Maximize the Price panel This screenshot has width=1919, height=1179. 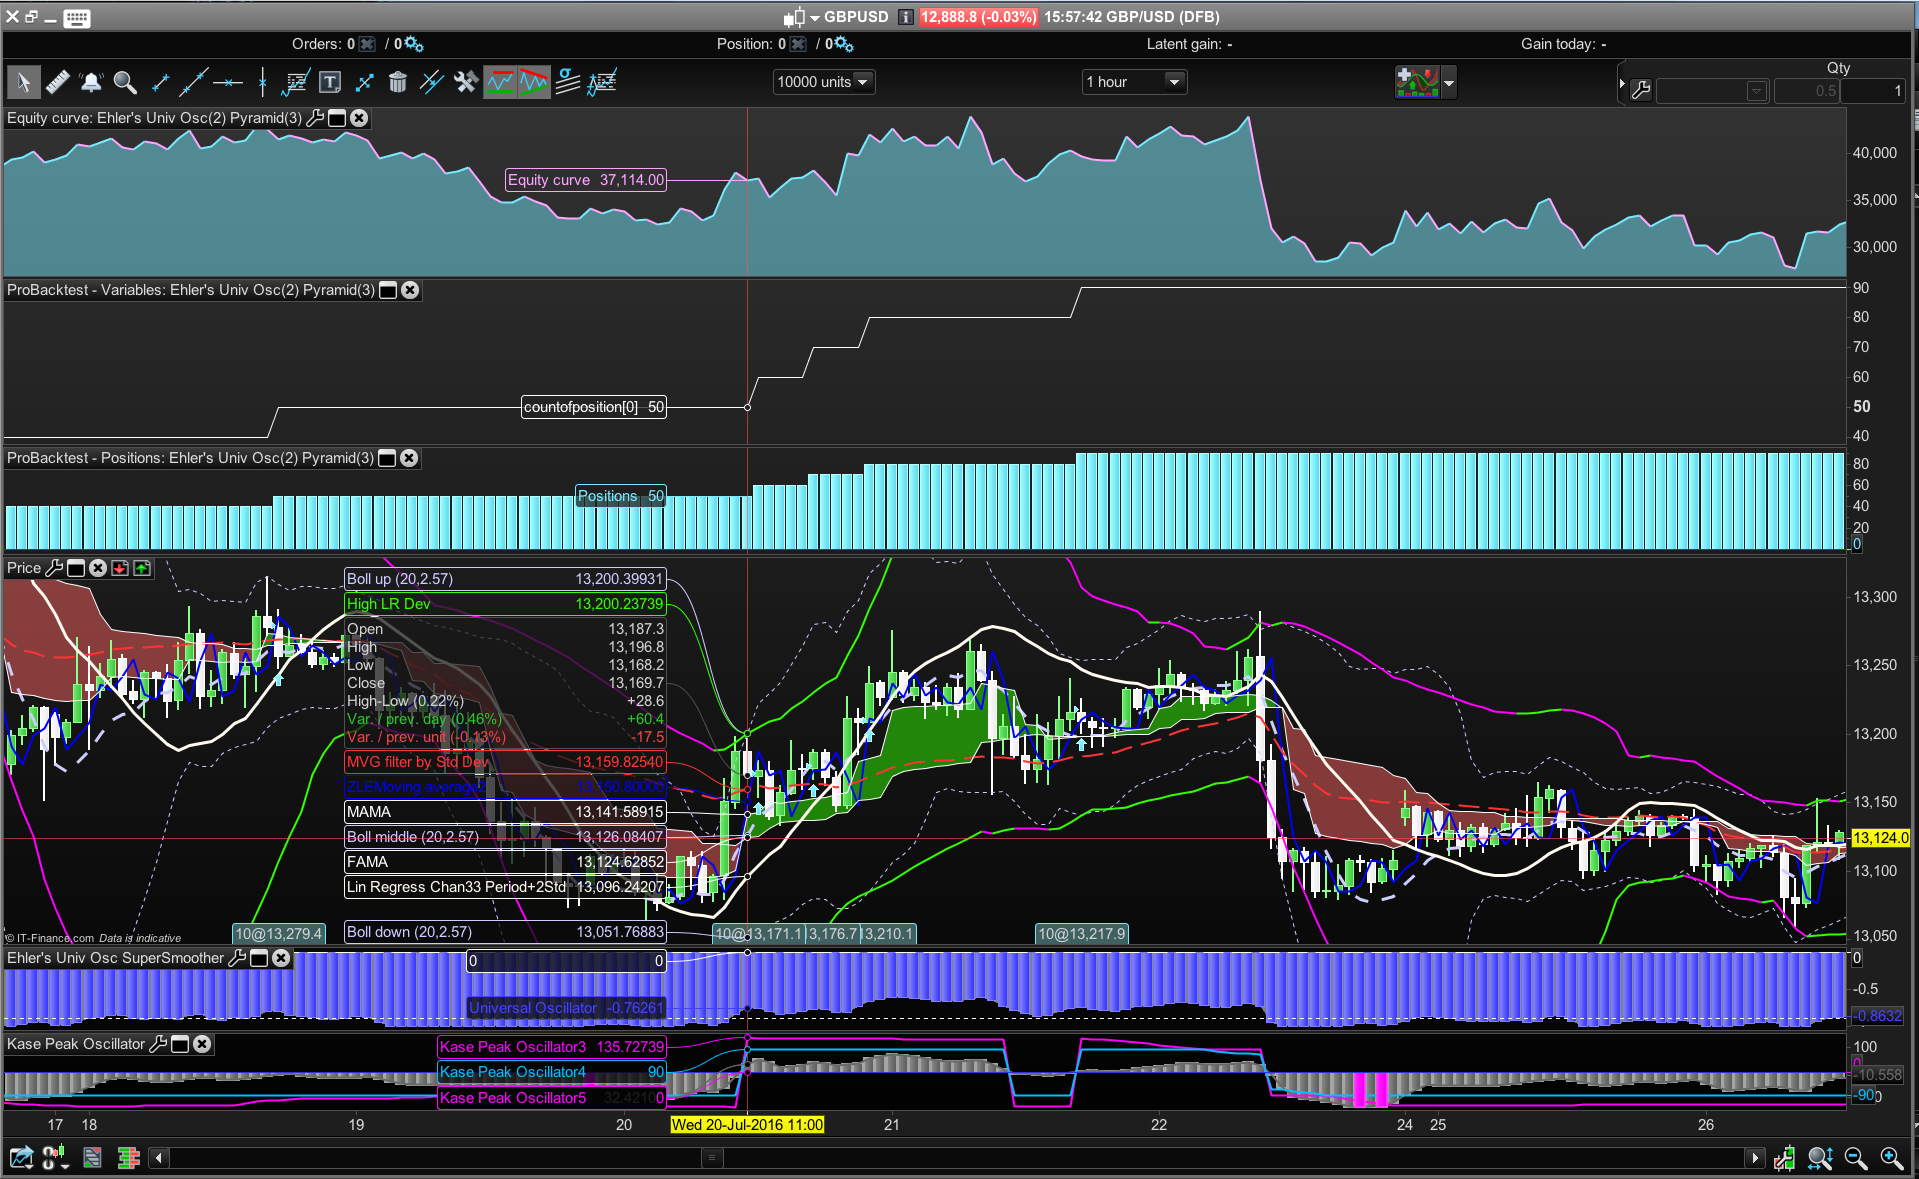[x=76, y=568]
